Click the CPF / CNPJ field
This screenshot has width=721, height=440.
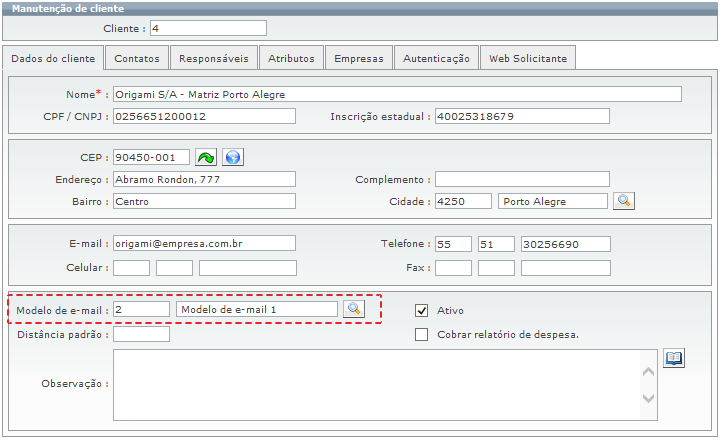[204, 116]
